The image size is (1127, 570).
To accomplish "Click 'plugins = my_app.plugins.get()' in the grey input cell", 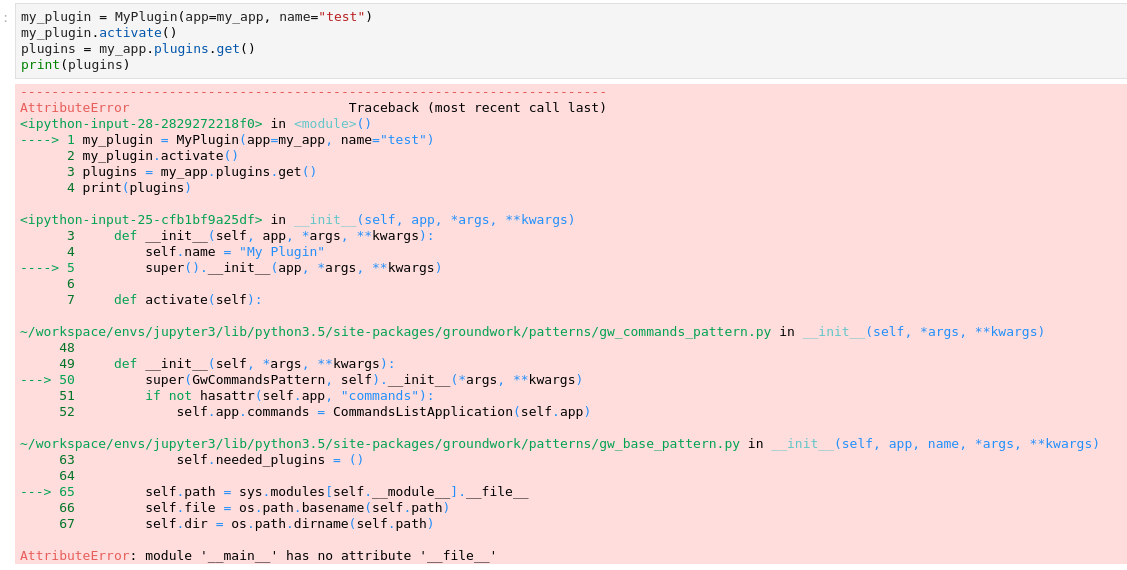I will tap(138, 49).
